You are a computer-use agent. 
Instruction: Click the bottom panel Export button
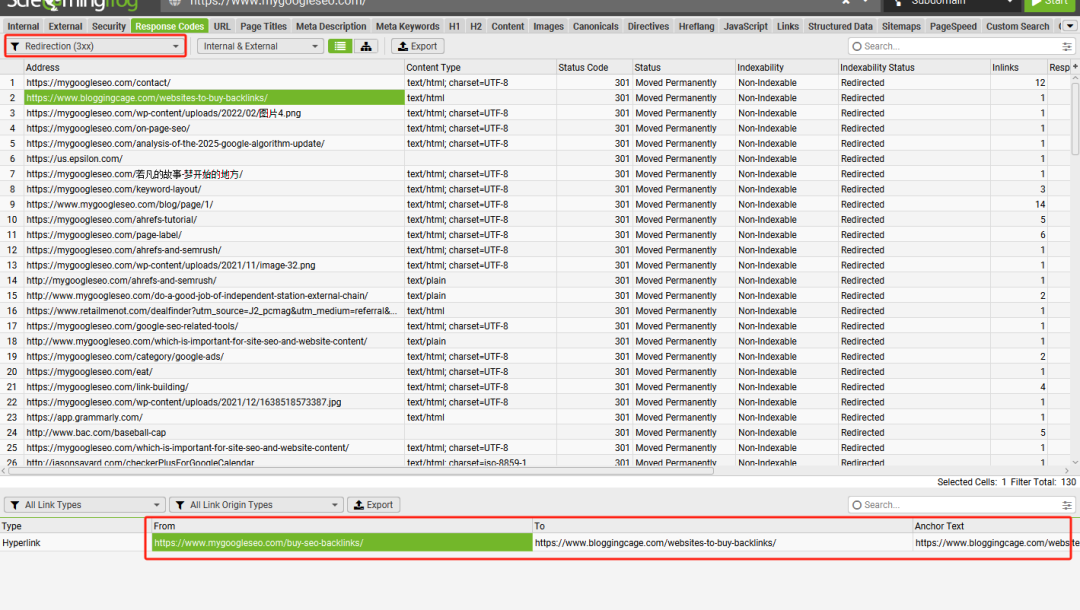(373, 505)
